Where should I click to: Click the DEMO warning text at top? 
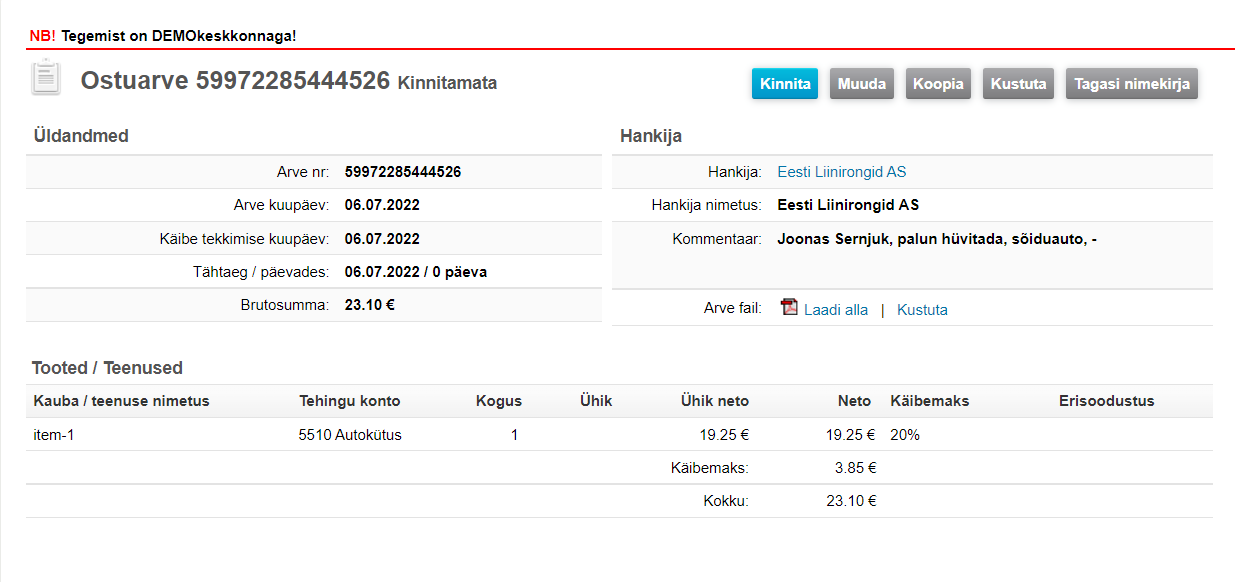[163, 36]
